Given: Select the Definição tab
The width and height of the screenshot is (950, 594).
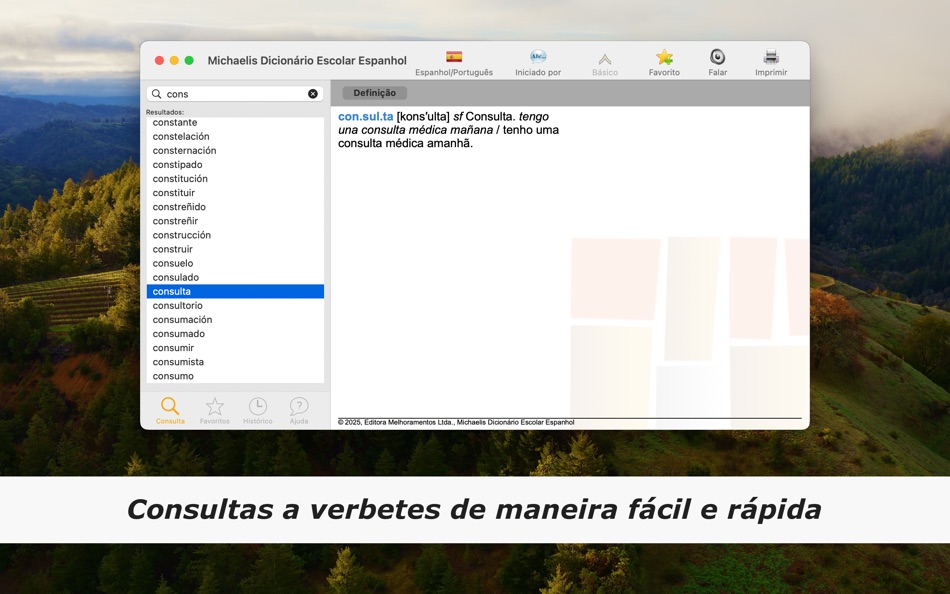Looking at the screenshot, I should (374, 93).
